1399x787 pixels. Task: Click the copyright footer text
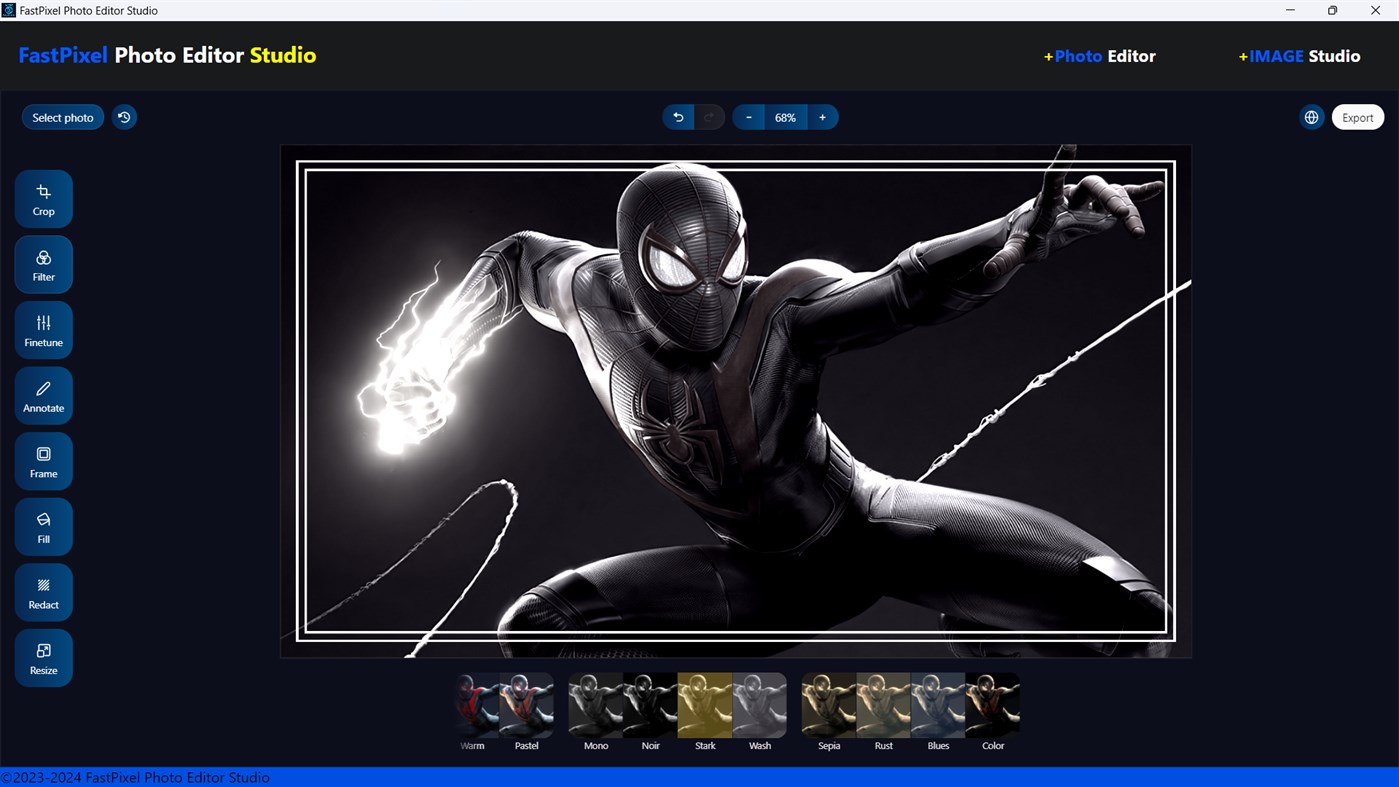tap(135, 777)
